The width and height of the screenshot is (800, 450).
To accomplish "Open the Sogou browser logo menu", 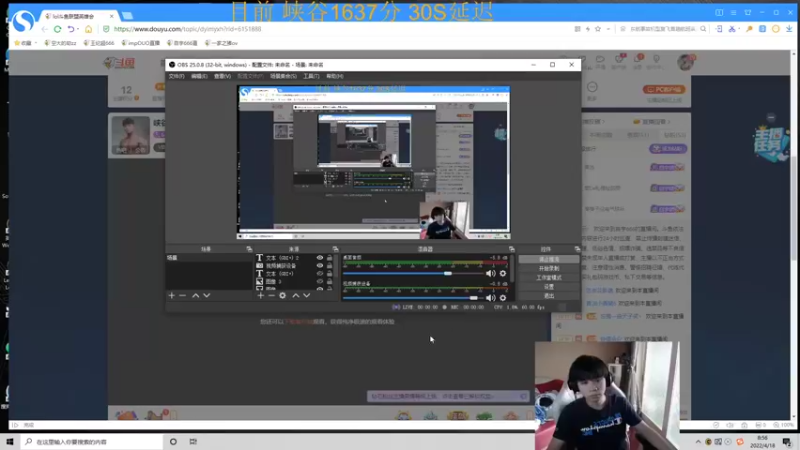I will click(x=23, y=21).
